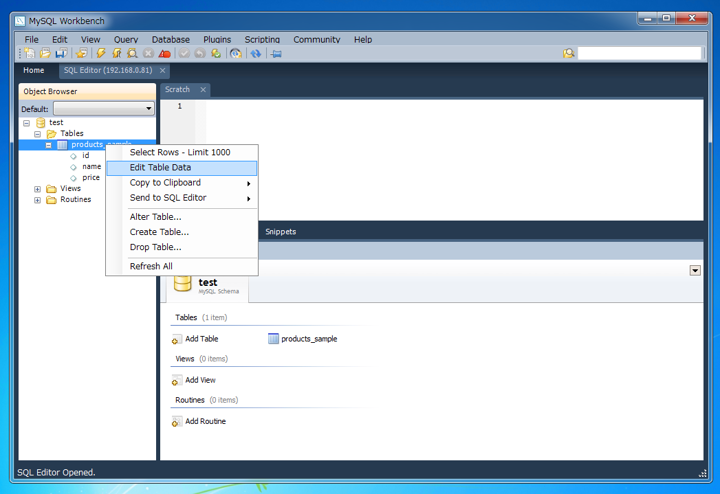This screenshot has width=720, height=494.
Task: Click the gray commit checkmark icon
Action: [184, 53]
